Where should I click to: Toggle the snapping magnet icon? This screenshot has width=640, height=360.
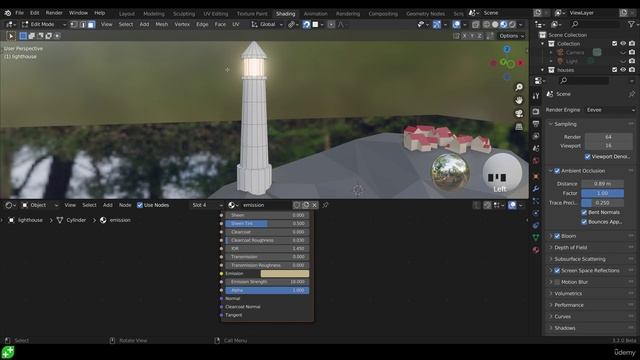(307, 24)
